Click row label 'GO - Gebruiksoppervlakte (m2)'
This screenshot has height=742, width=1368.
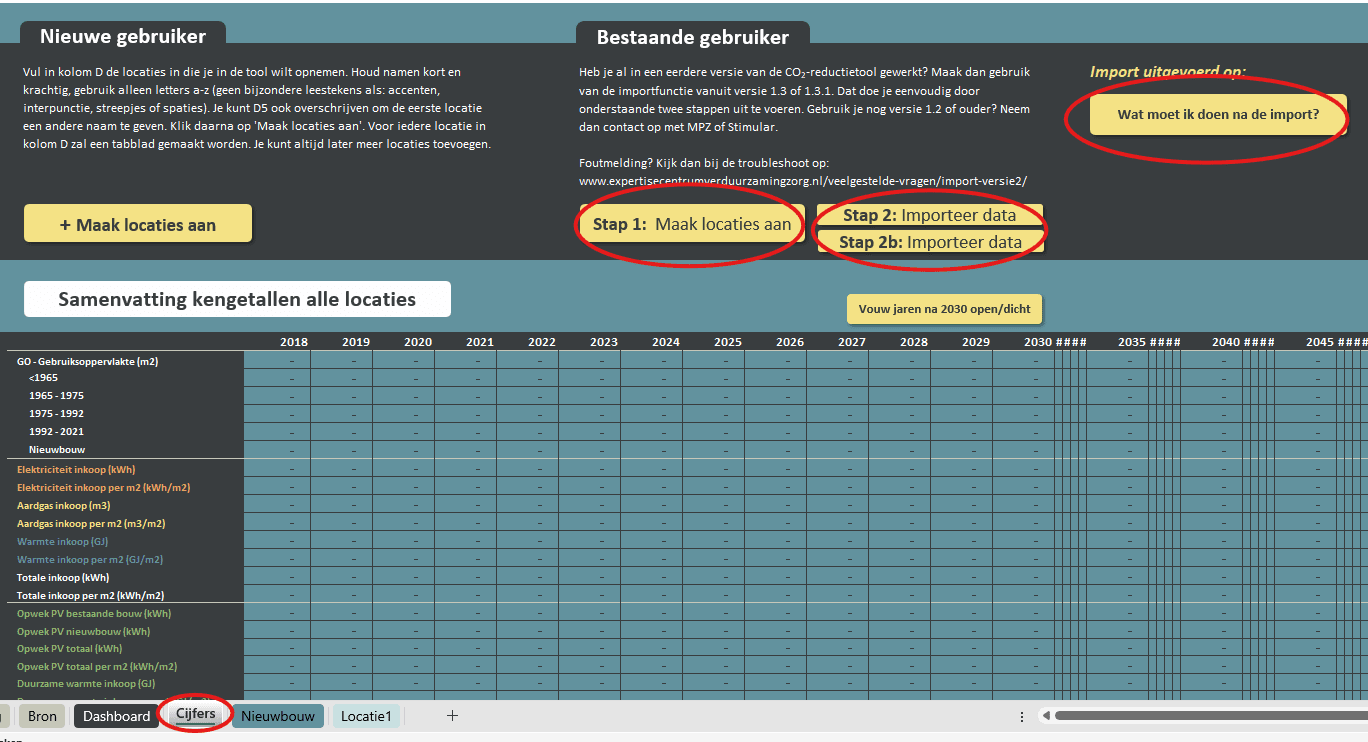click(x=87, y=361)
